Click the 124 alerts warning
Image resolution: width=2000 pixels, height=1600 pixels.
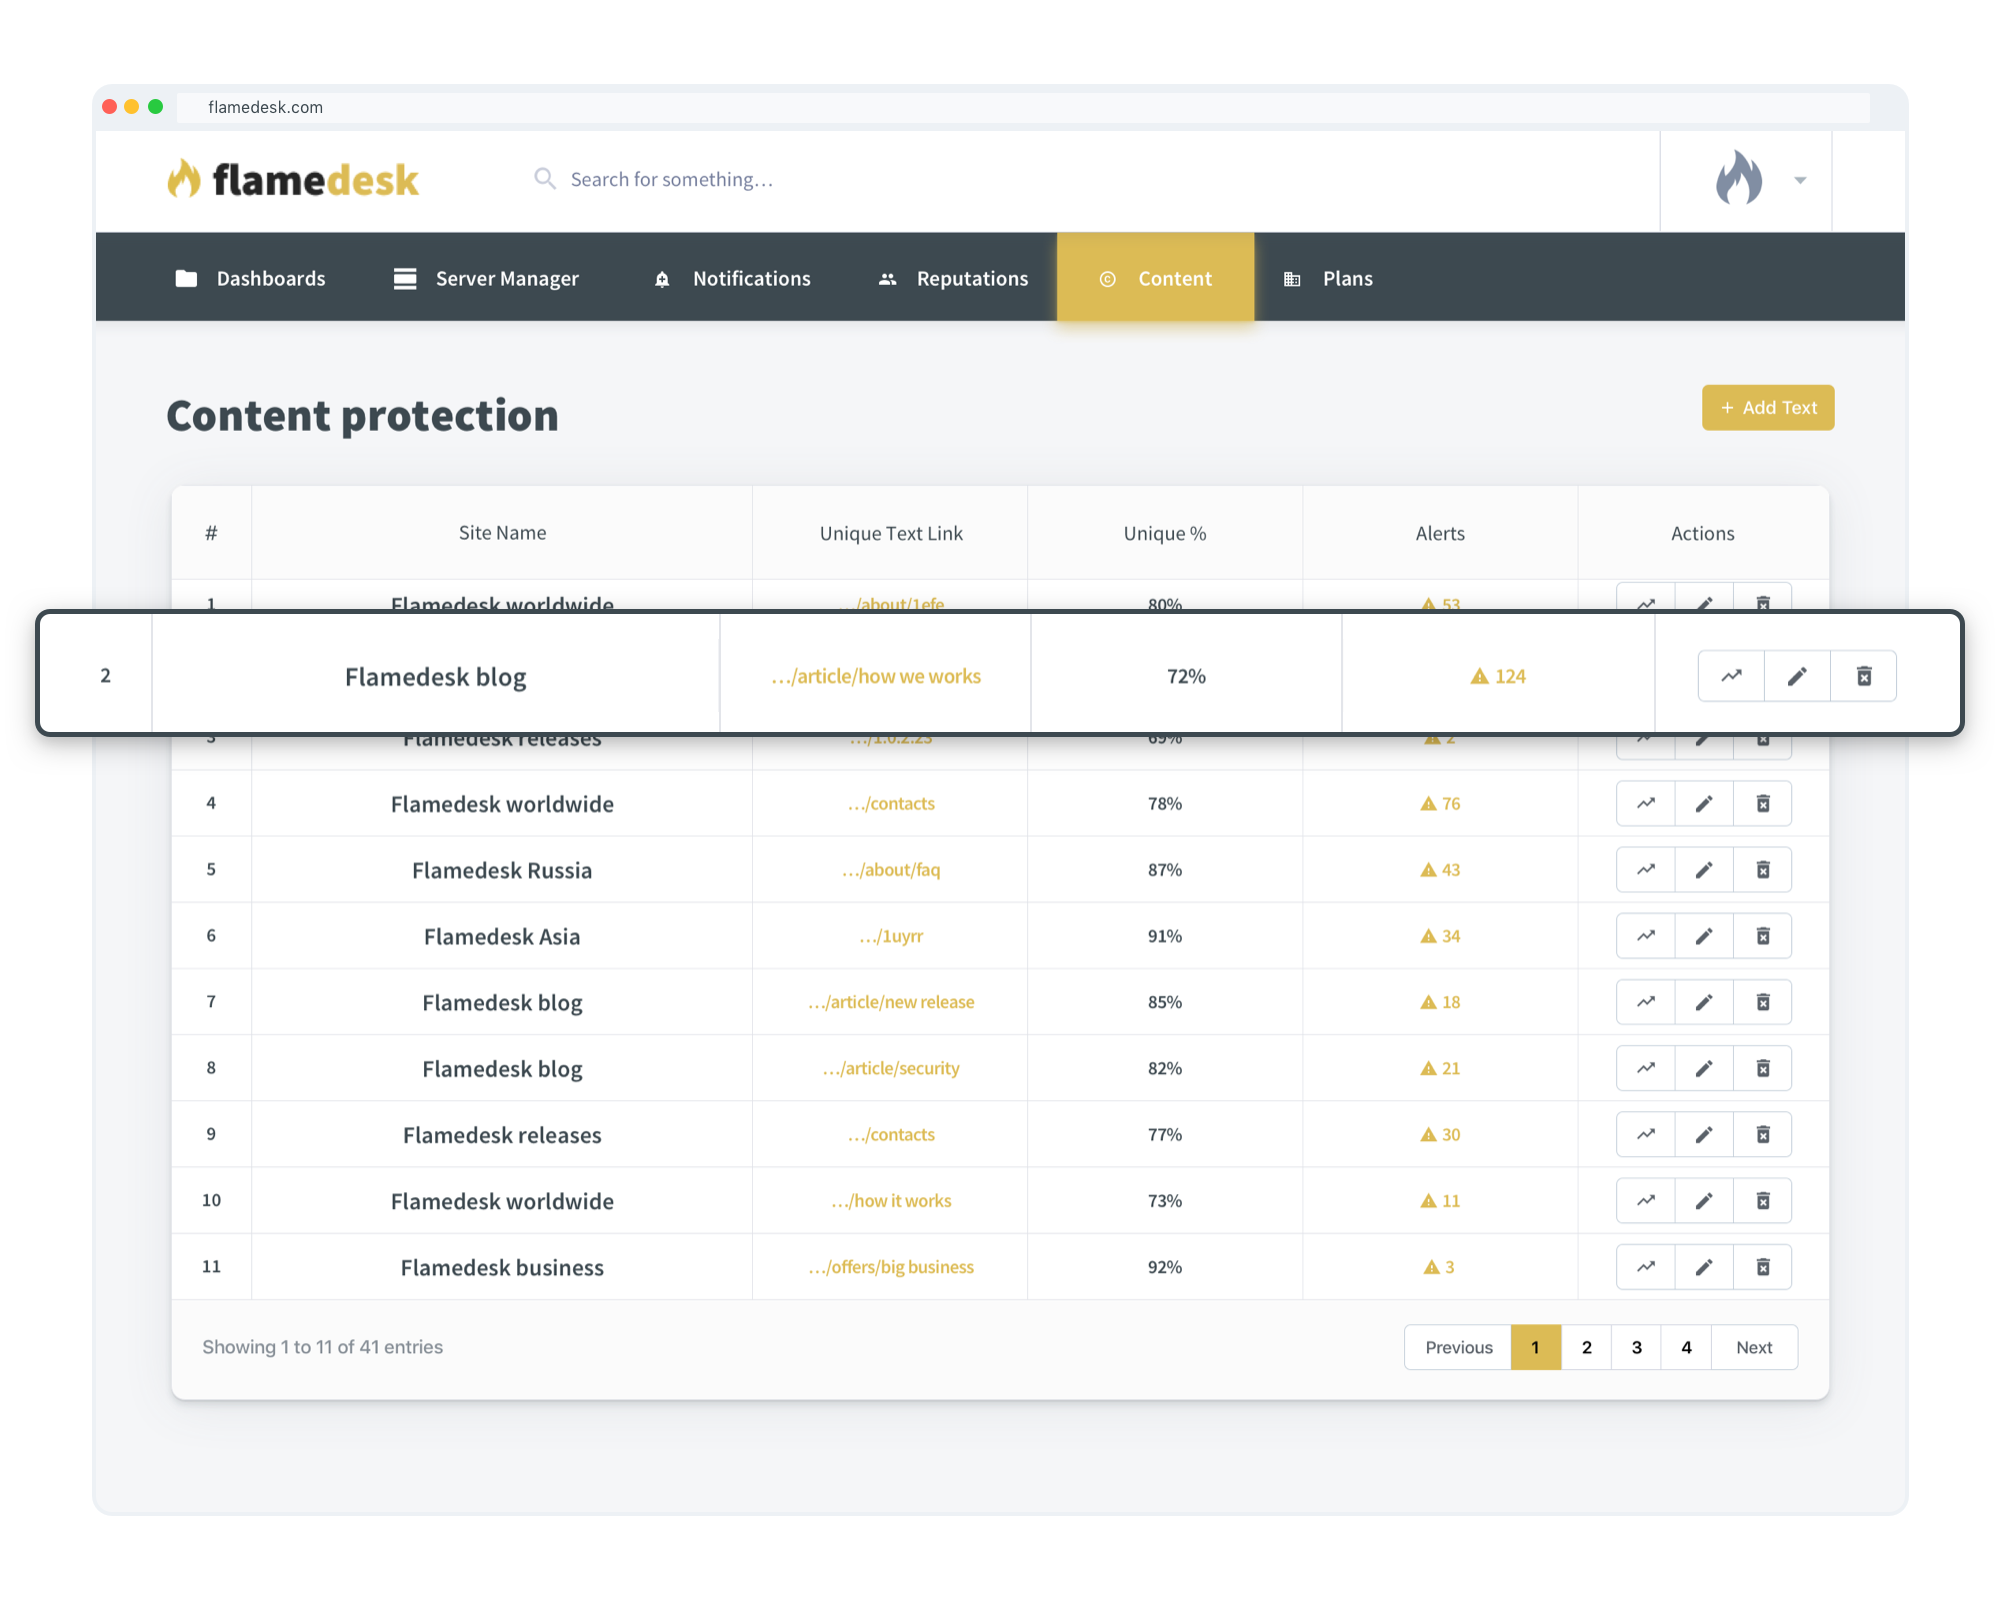(x=1498, y=676)
